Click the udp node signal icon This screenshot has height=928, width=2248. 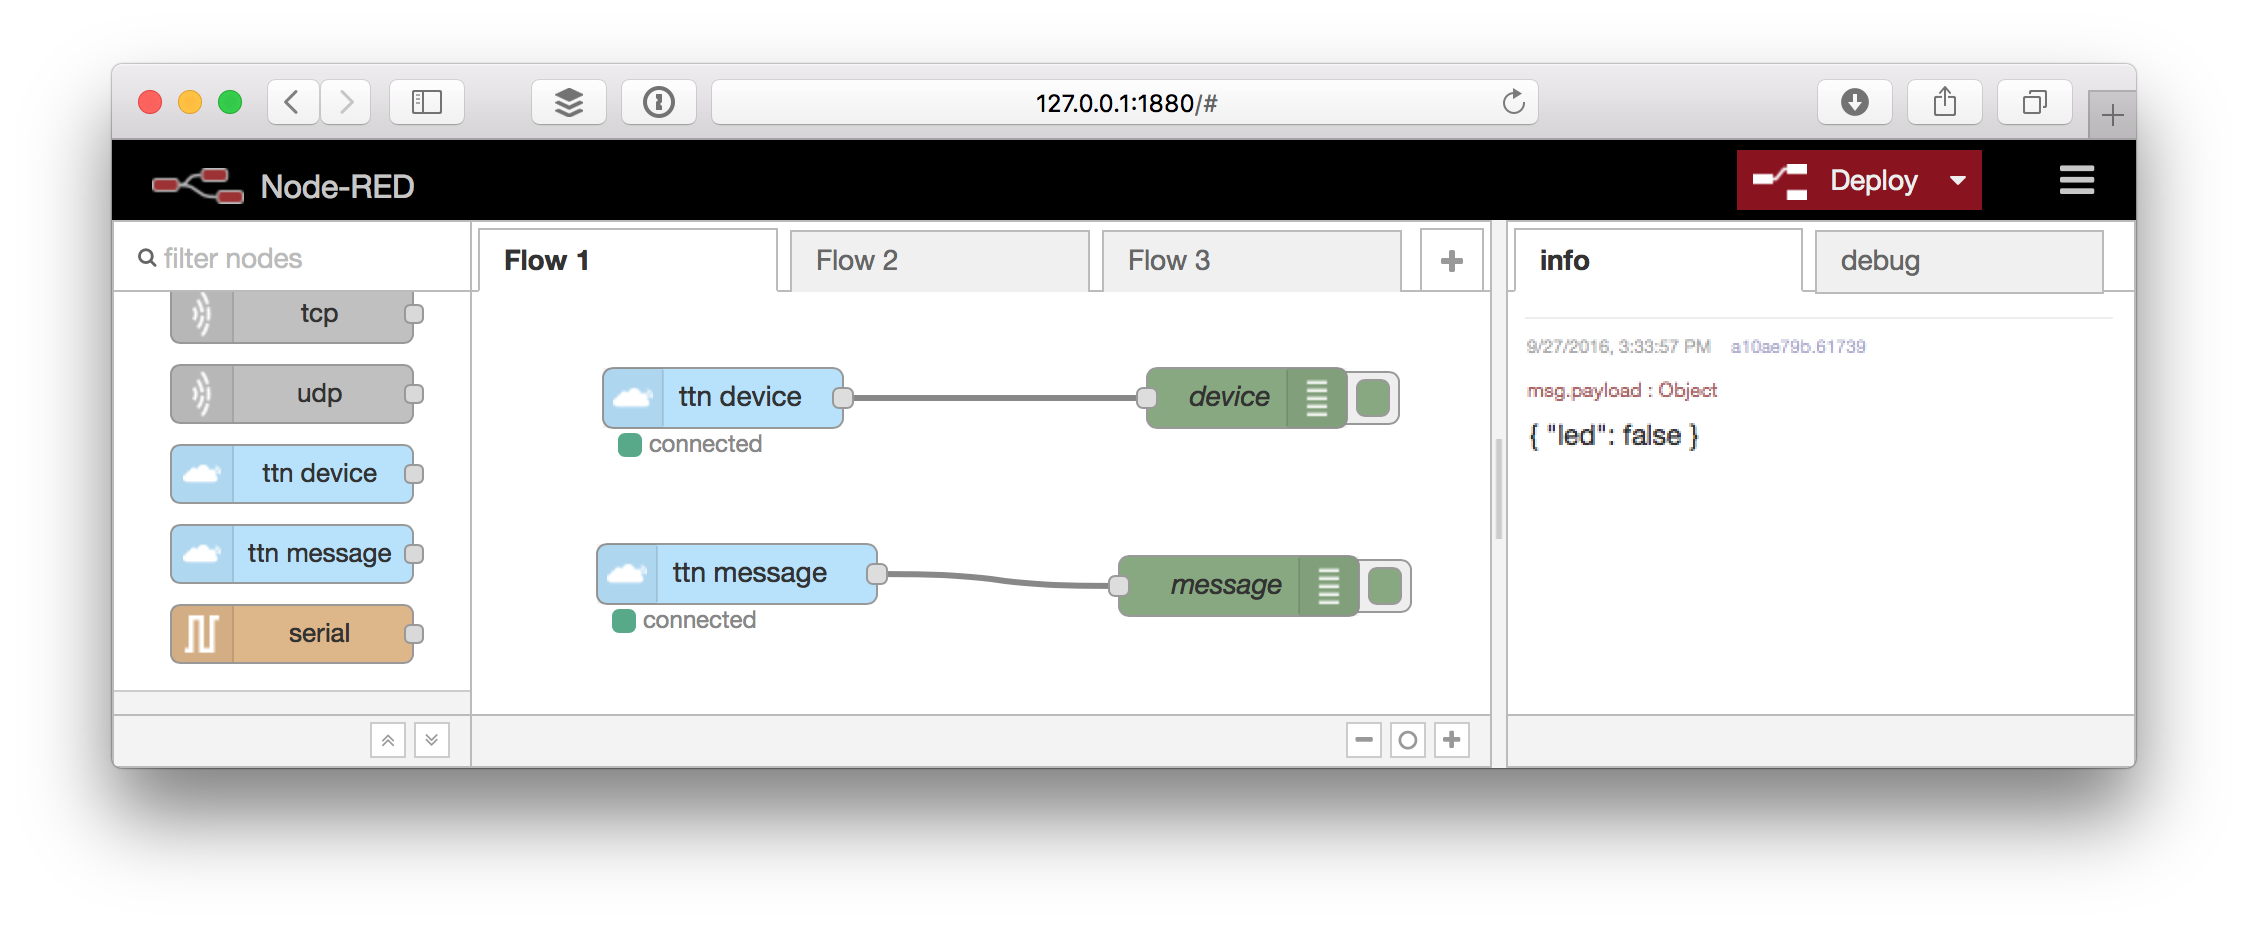coord(202,394)
